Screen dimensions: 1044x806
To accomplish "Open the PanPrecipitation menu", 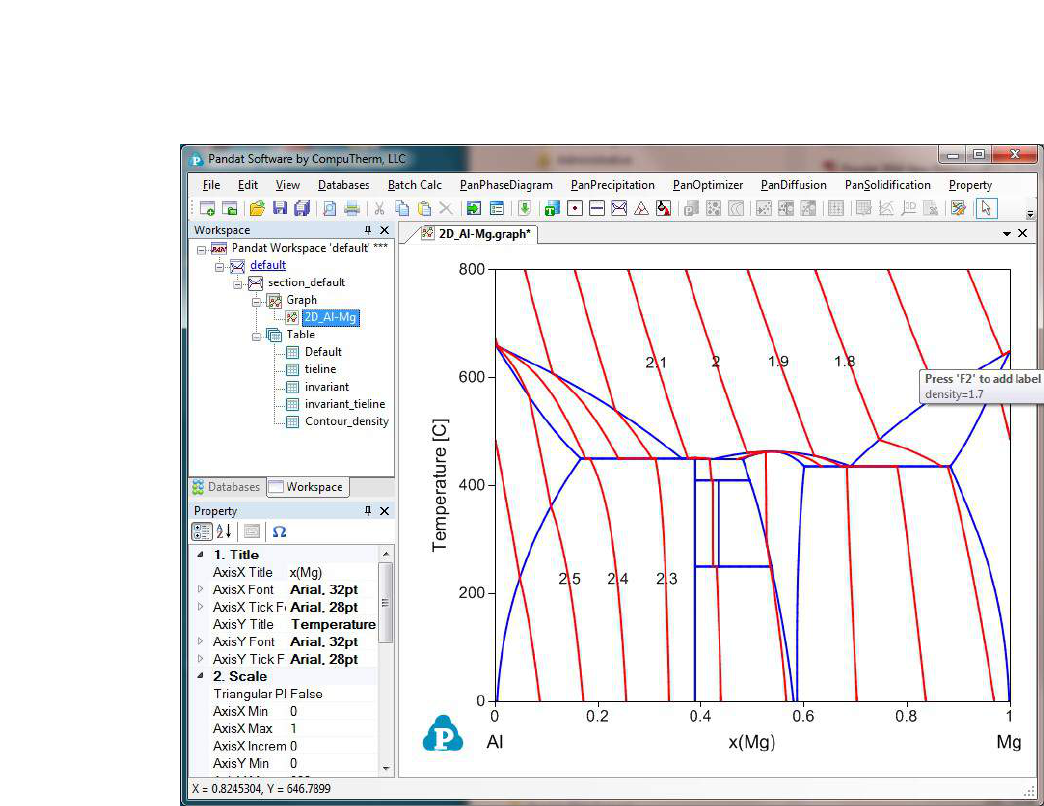I will [x=613, y=185].
